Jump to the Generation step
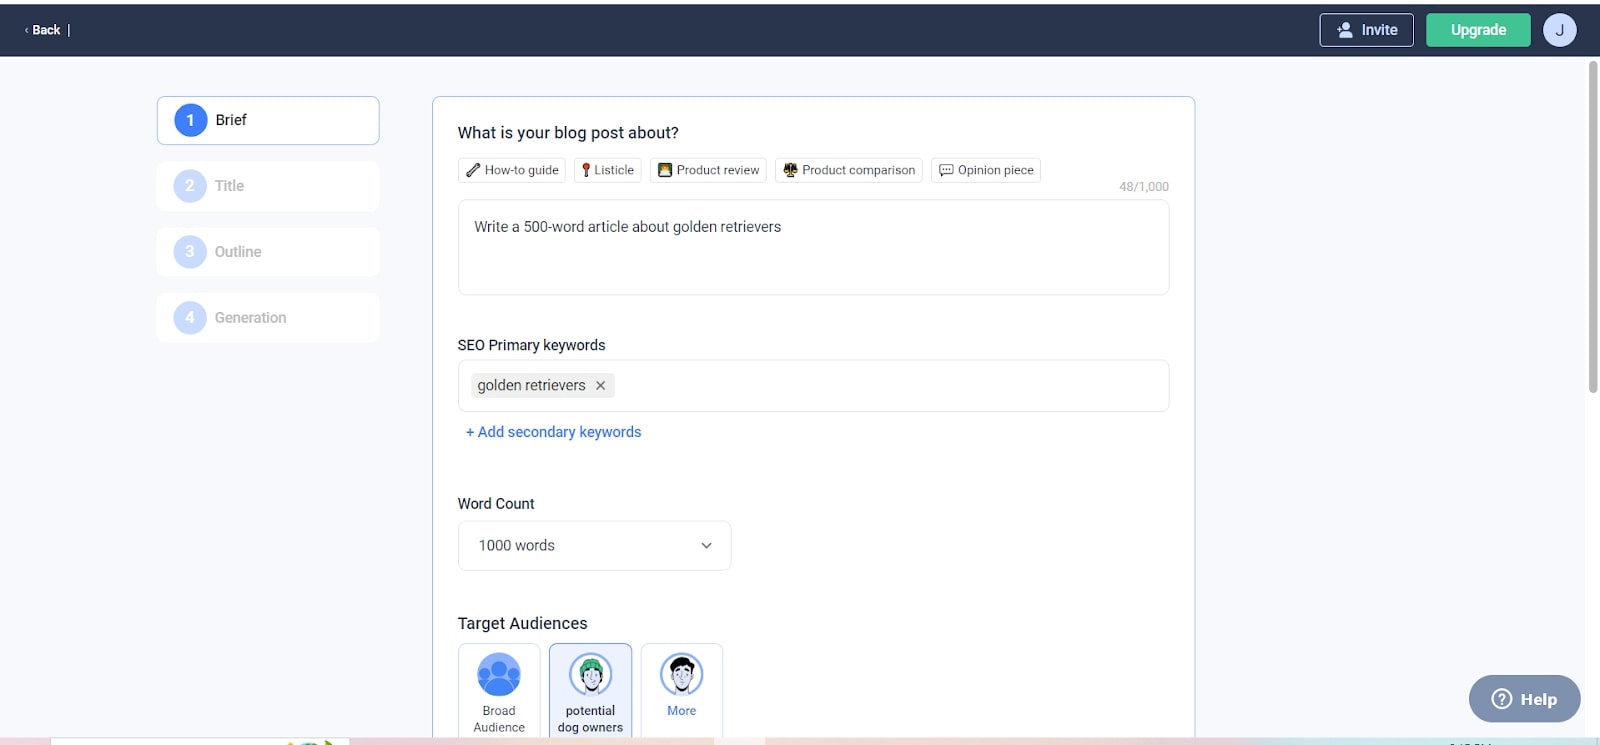This screenshot has width=1600, height=745. point(268,318)
